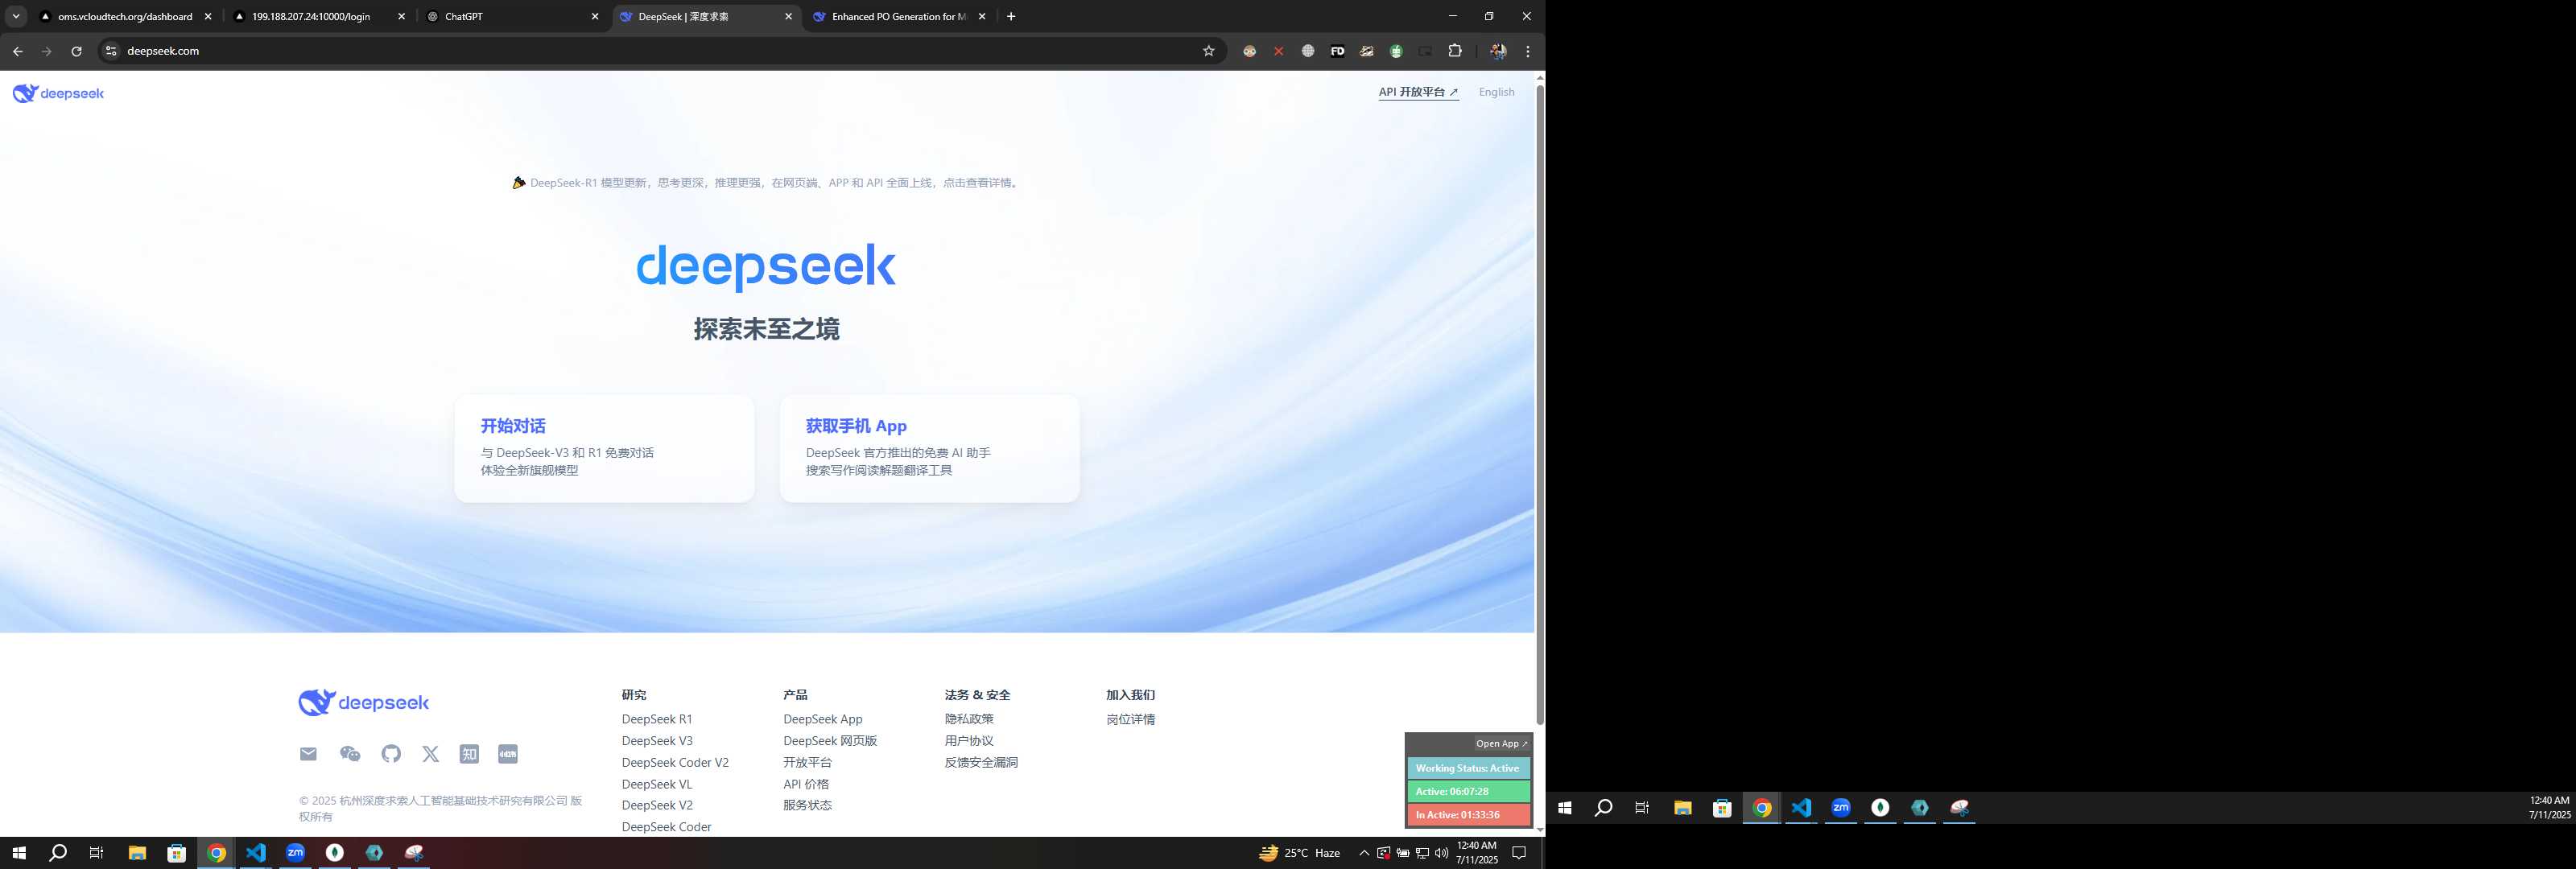
Task: Click the deepseek logo in the page header
Action: pyautogui.click(x=58, y=93)
